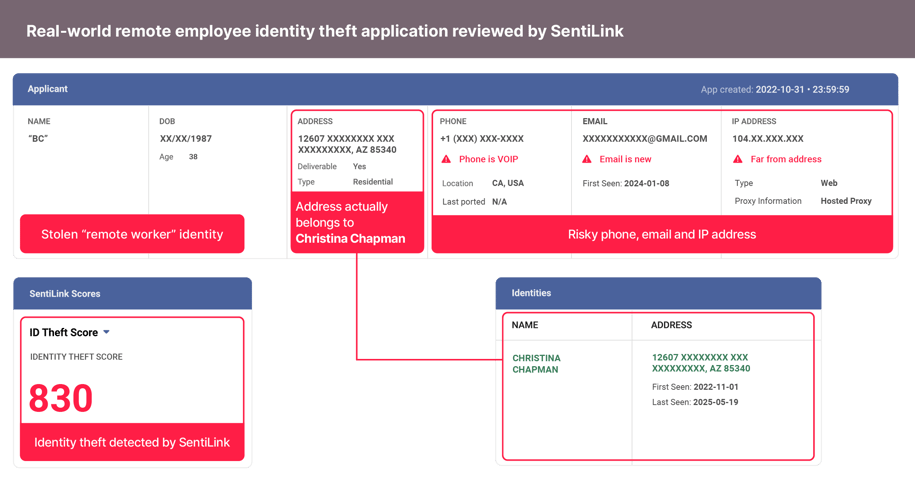Screen dimensions: 915x482
Task: Click the Last ported N/A value
Action: tap(500, 202)
